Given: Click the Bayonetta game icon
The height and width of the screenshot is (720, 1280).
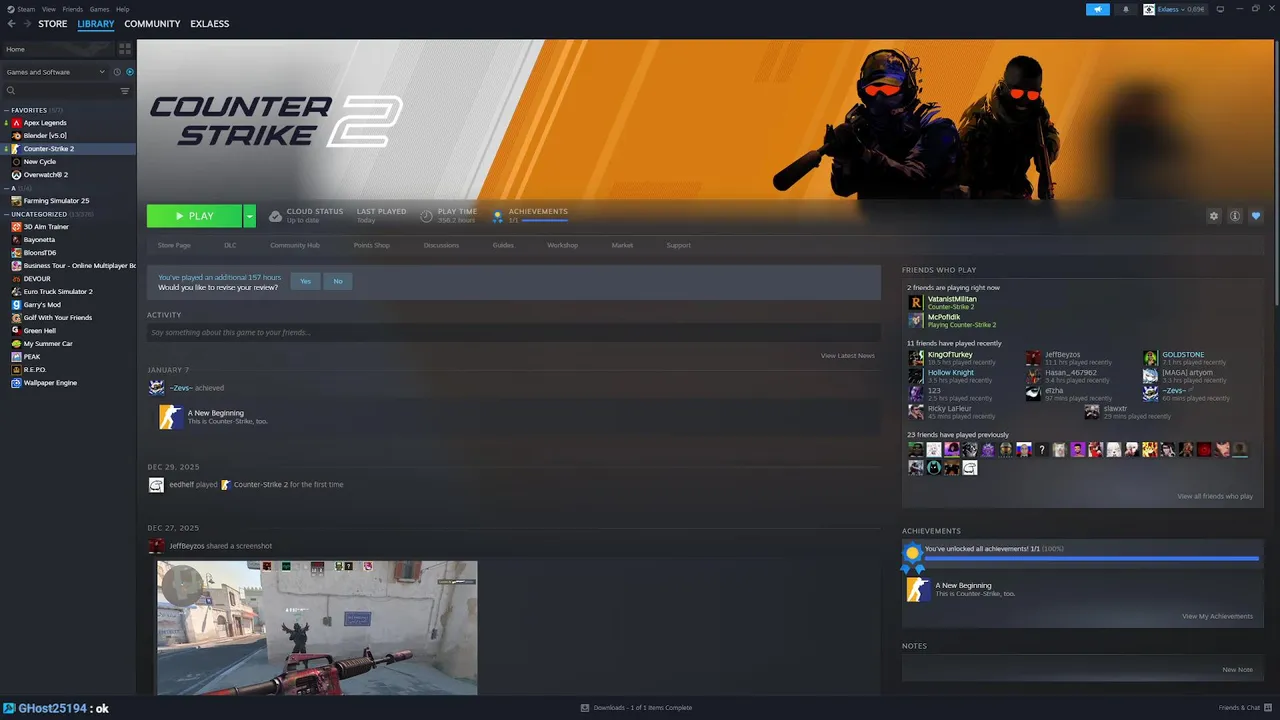Looking at the screenshot, I should (x=16, y=240).
